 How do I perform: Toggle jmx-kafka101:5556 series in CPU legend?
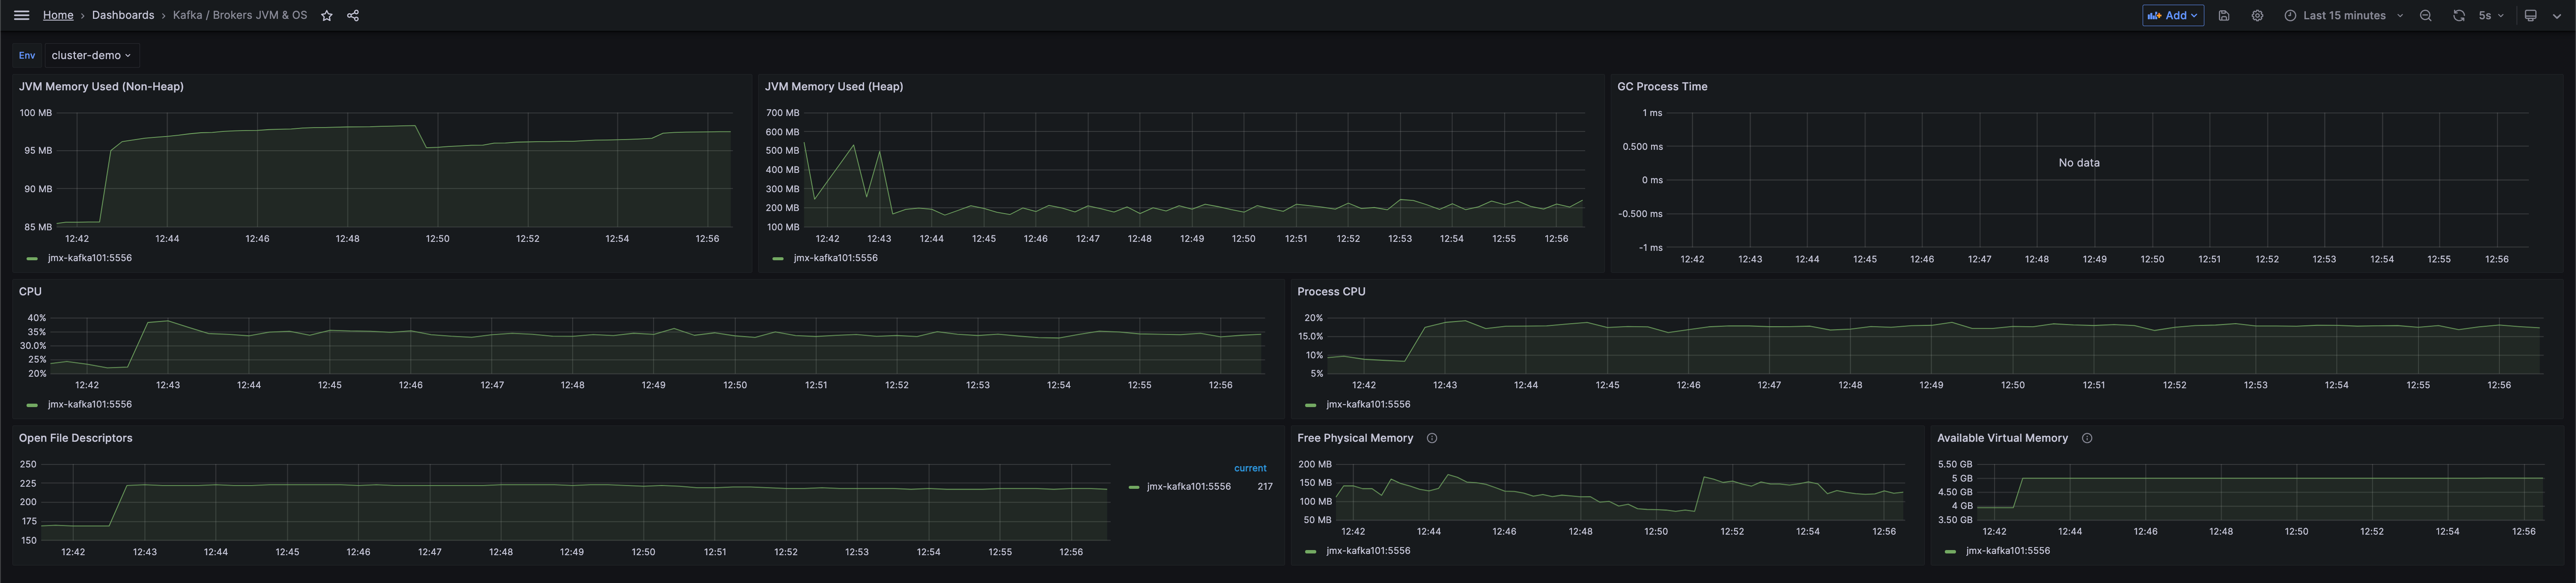89,404
